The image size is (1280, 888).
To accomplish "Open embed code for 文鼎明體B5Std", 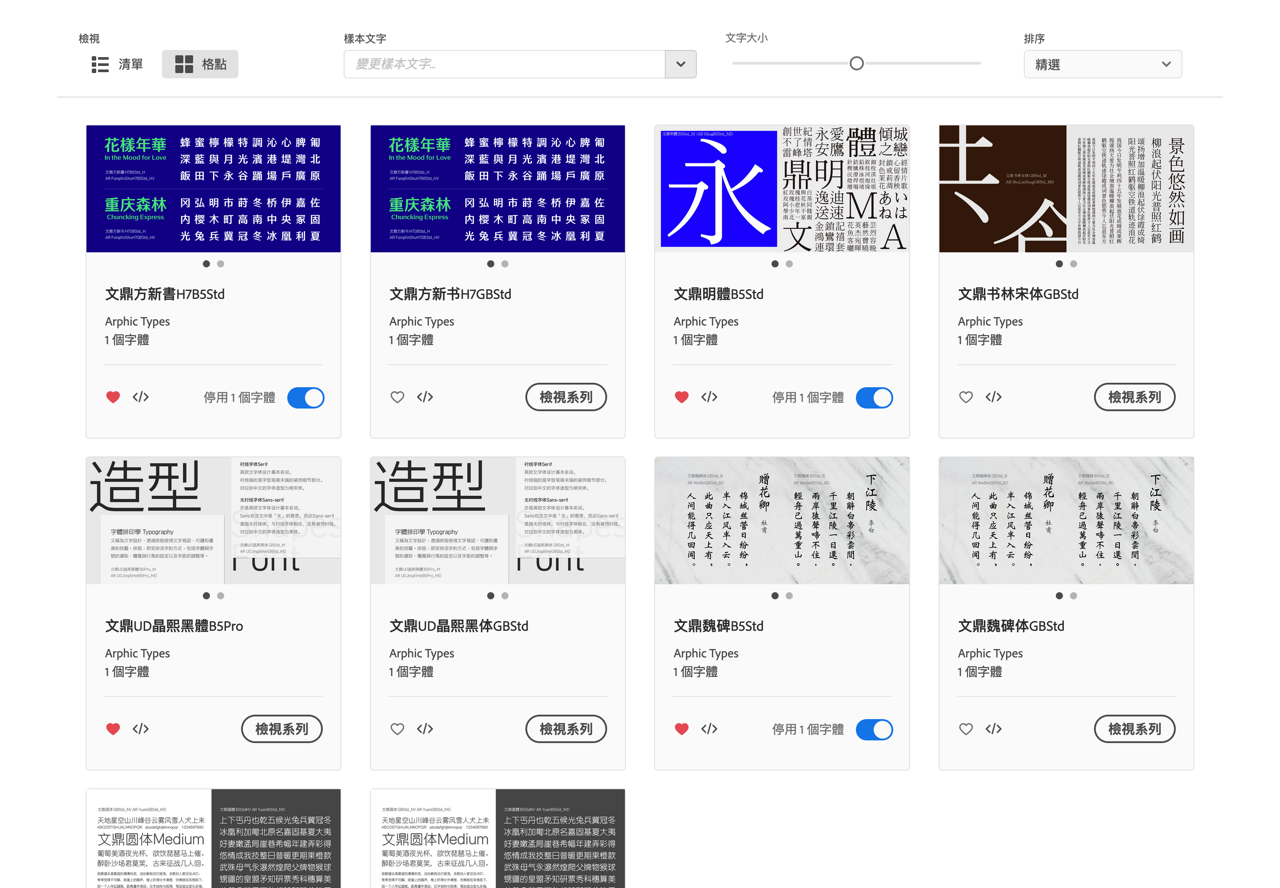I will coord(709,397).
